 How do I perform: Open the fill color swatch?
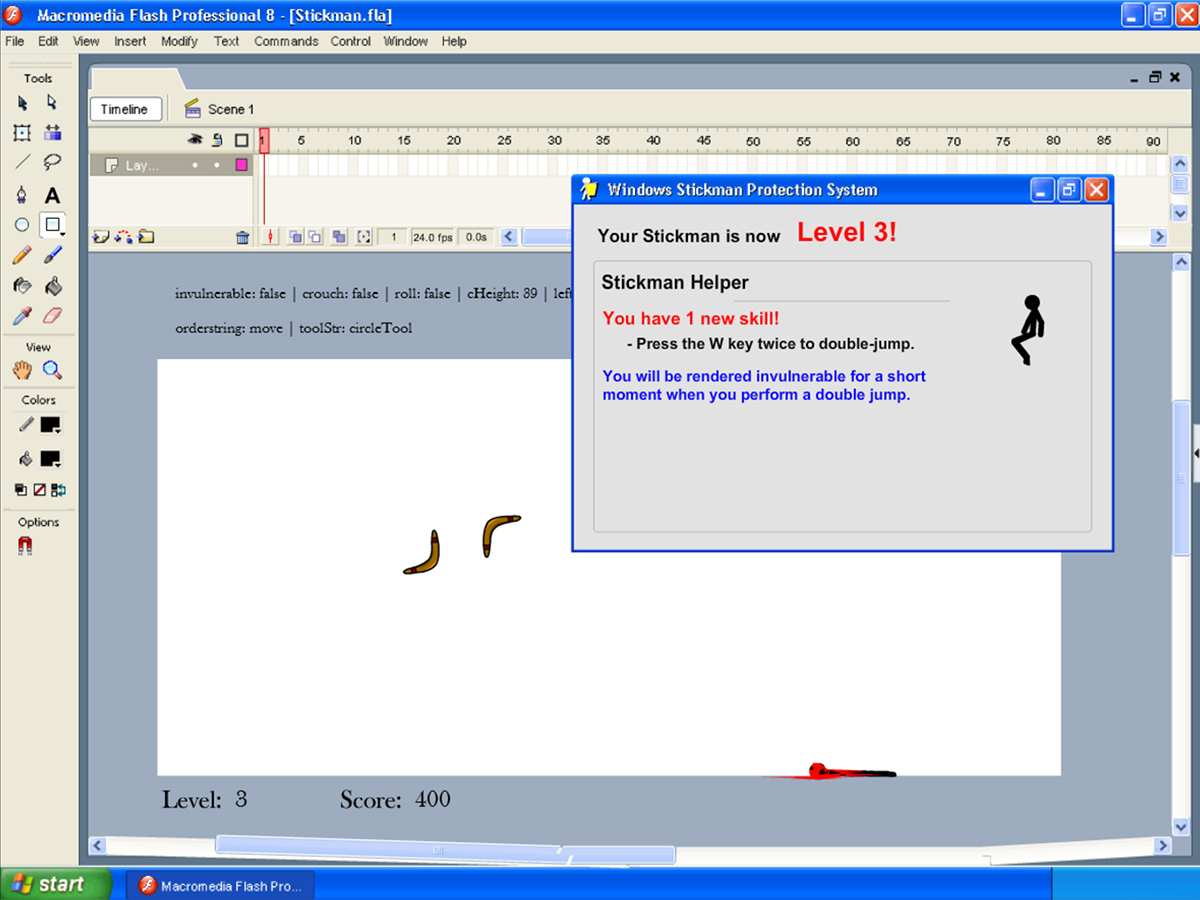pos(50,460)
